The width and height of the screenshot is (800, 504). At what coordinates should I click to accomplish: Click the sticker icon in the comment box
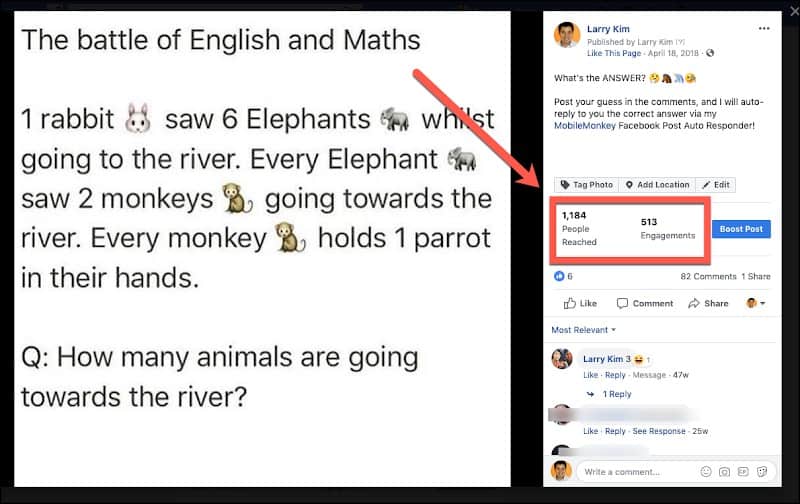point(762,472)
